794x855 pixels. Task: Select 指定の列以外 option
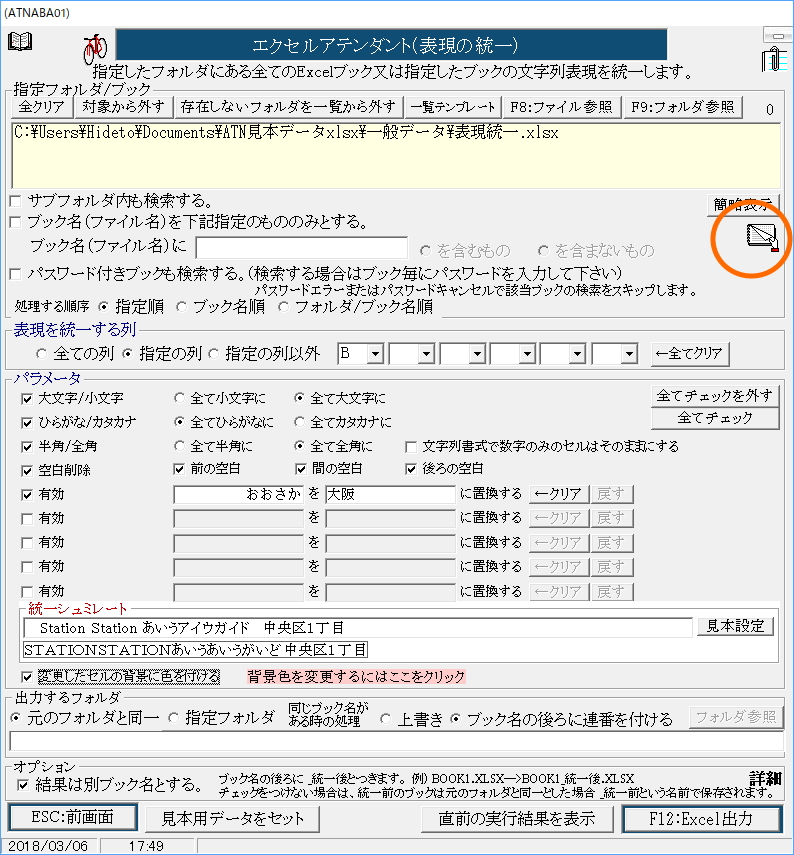tap(213, 354)
